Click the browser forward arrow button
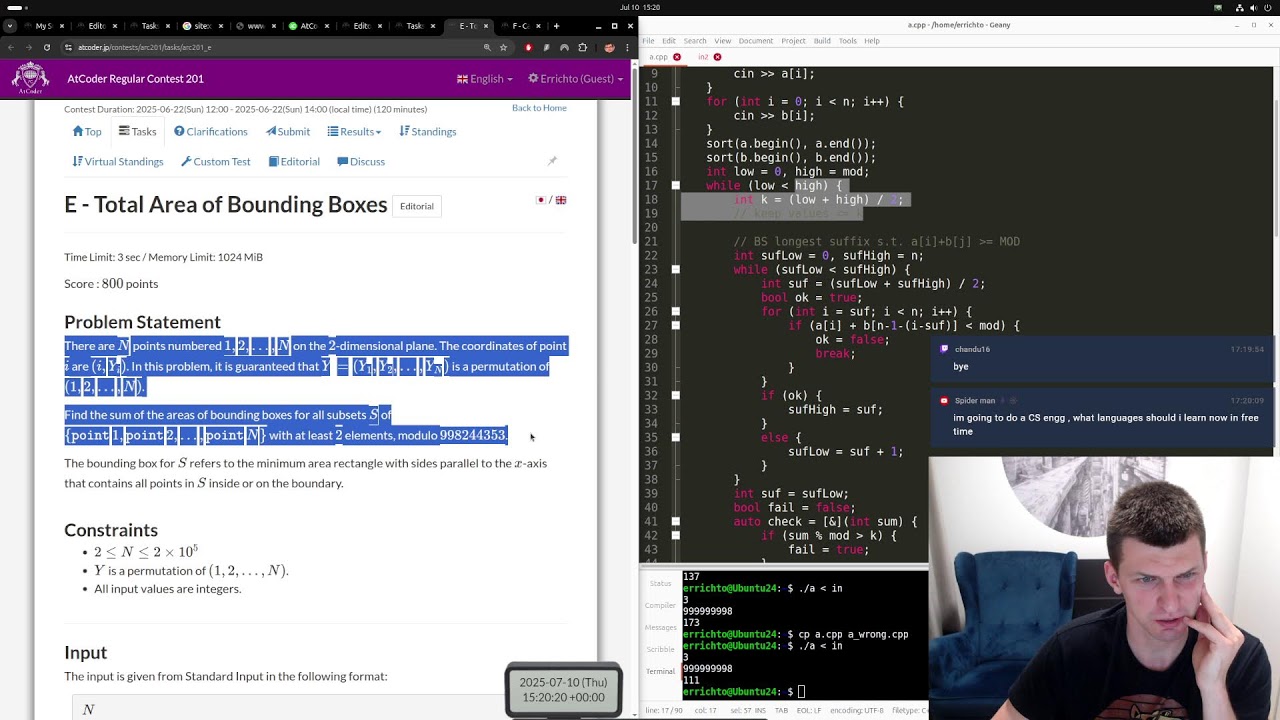Viewport: 1280px width, 720px height. pyautogui.click(x=29, y=47)
